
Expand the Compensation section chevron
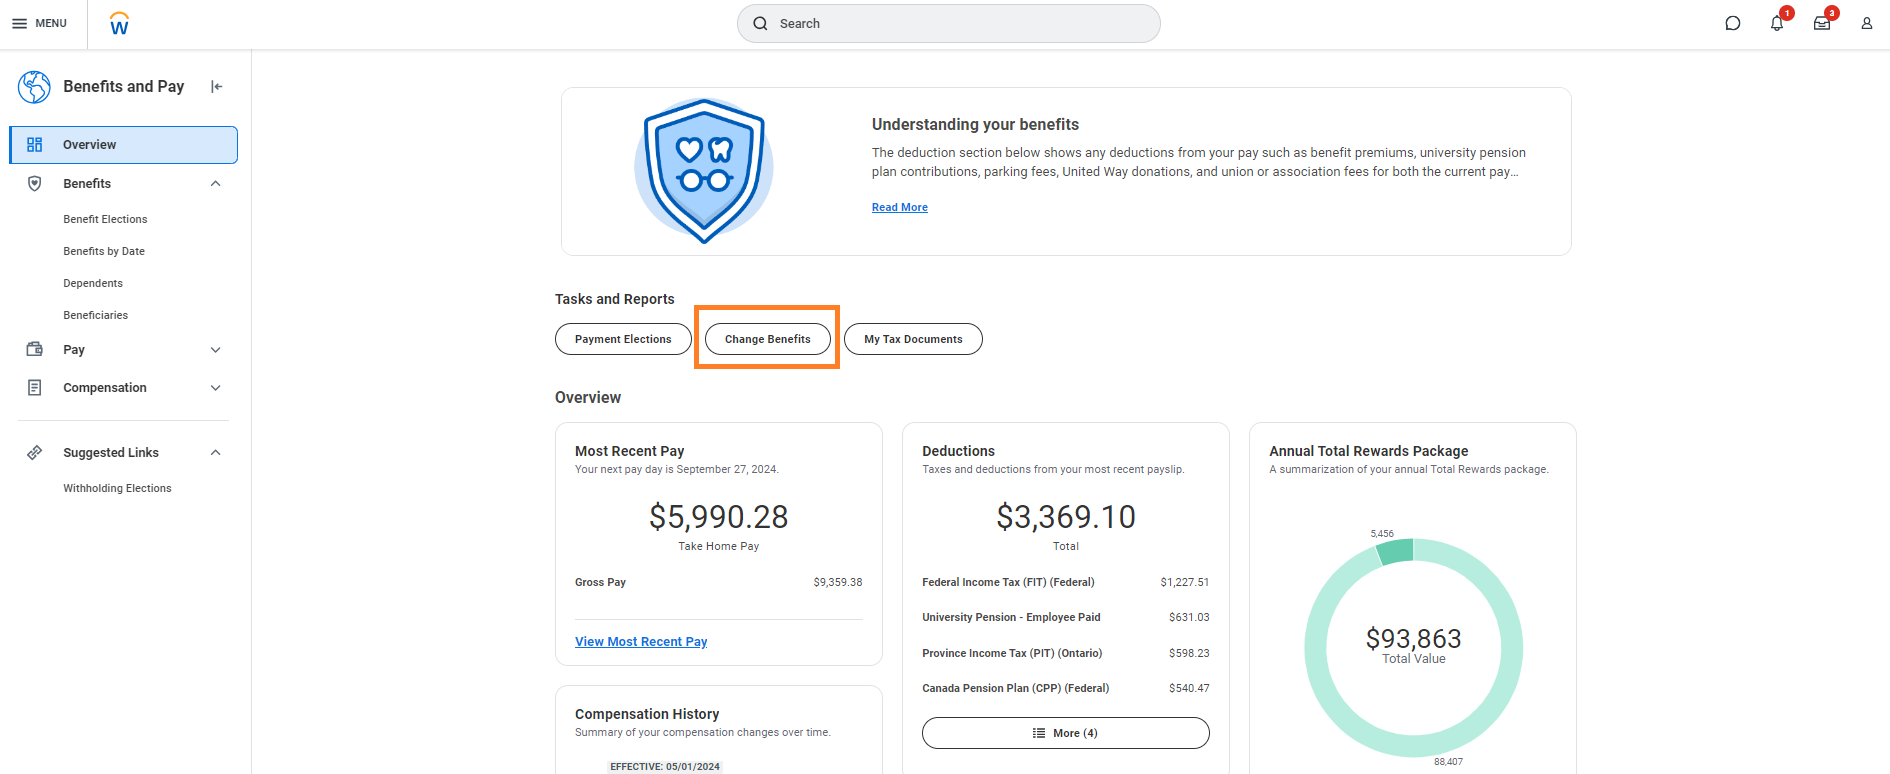point(215,388)
